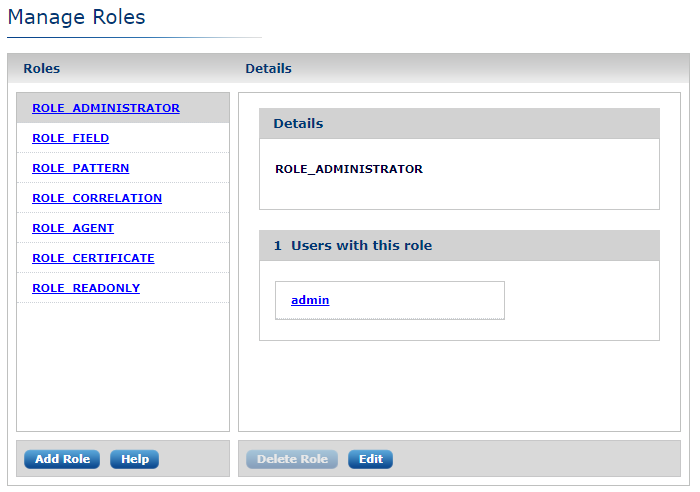Viewport: 700px width, 492px height.
Task: Click the inner Details box heading above the role name
Action: click(298, 124)
